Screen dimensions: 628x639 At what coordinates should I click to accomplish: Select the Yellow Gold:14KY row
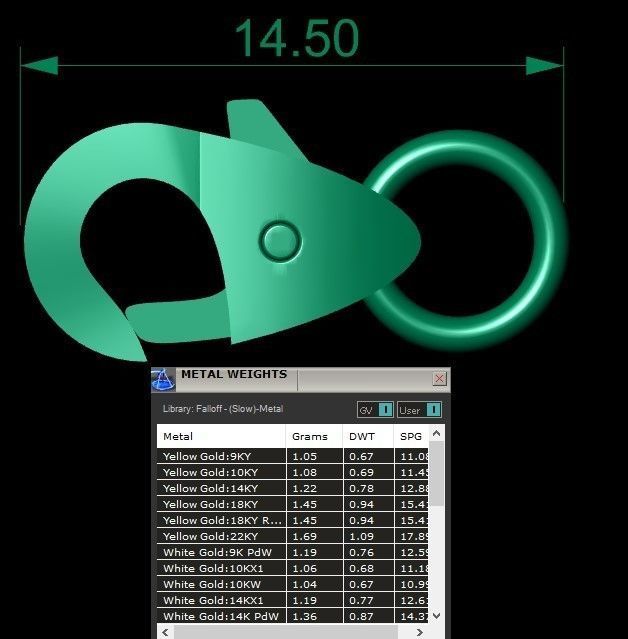tap(293, 488)
